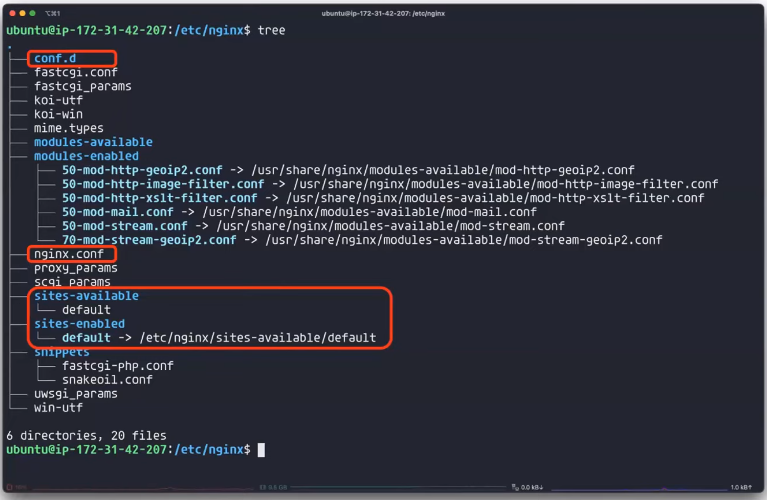767x500 pixels.
Task: Click the target path ending mod-stream-geoip2.conf
Action: (x=464, y=240)
